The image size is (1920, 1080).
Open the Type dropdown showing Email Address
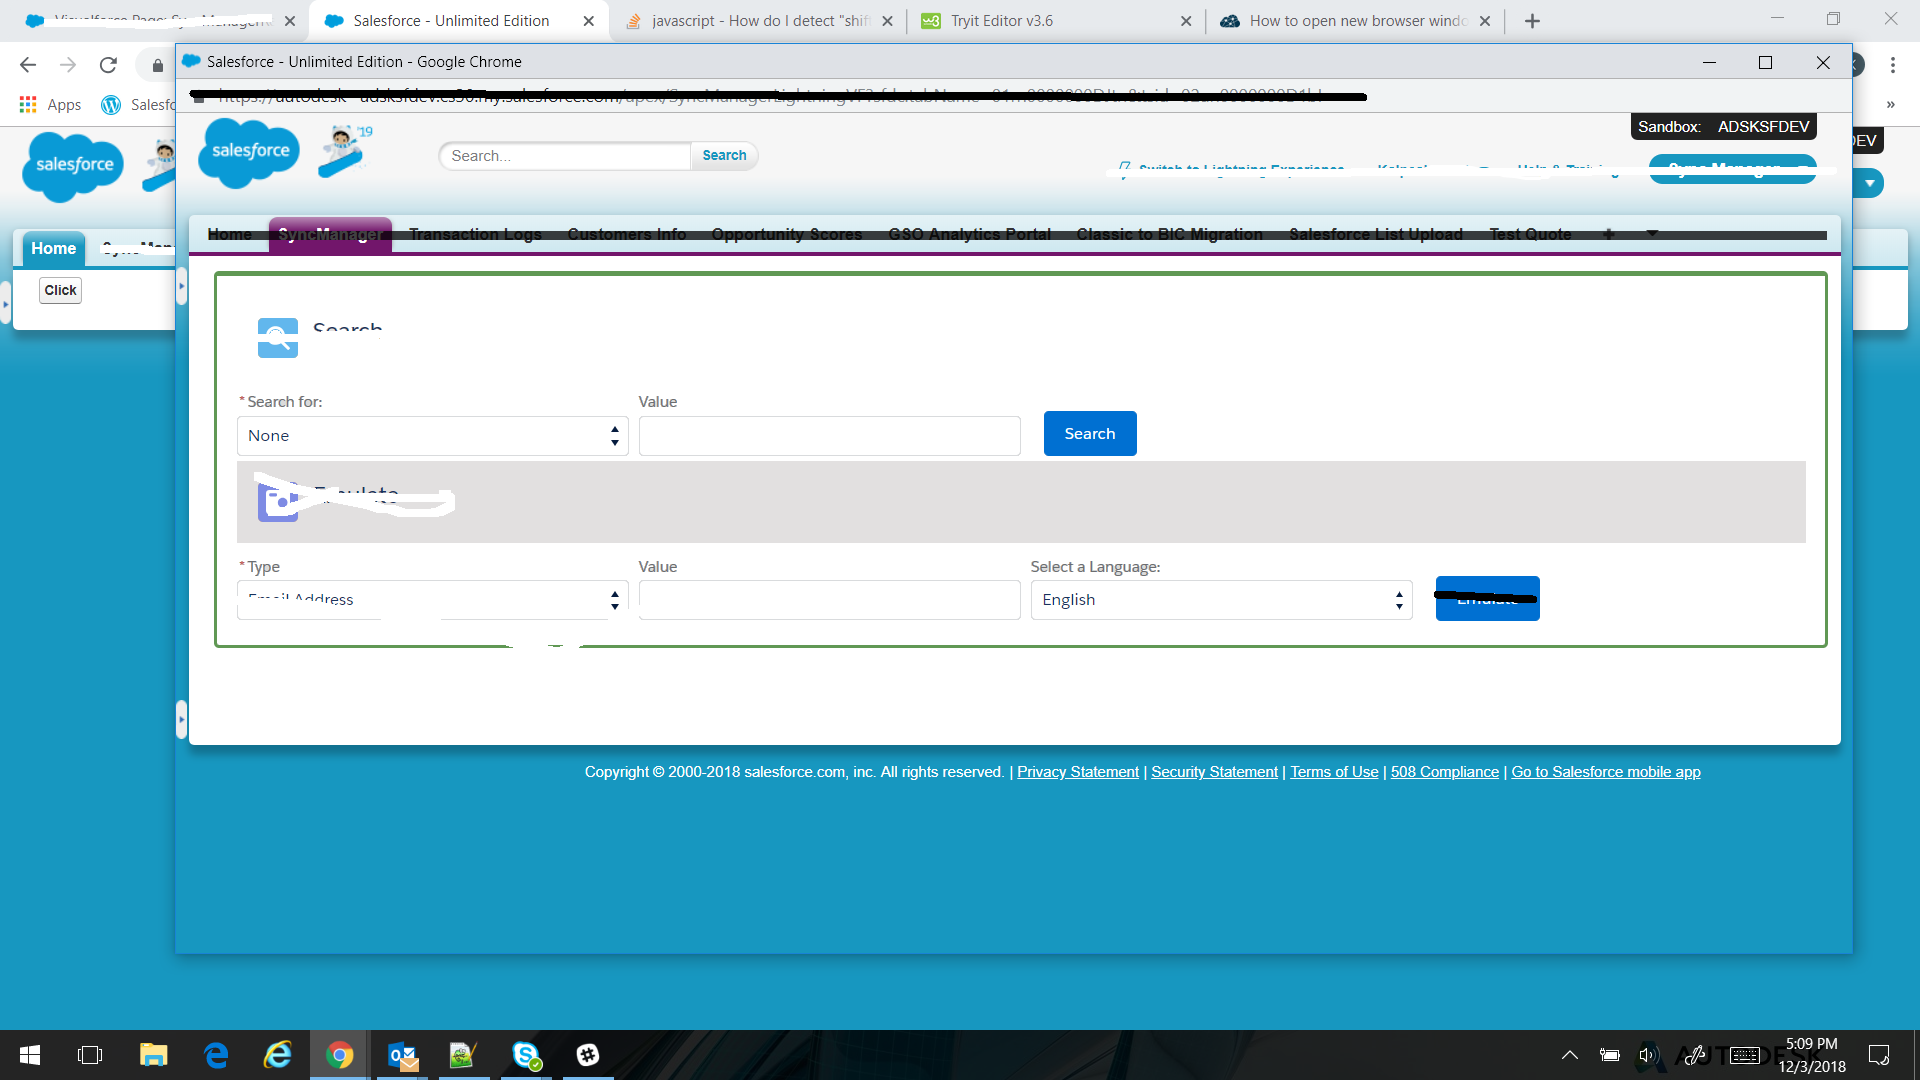tap(432, 600)
